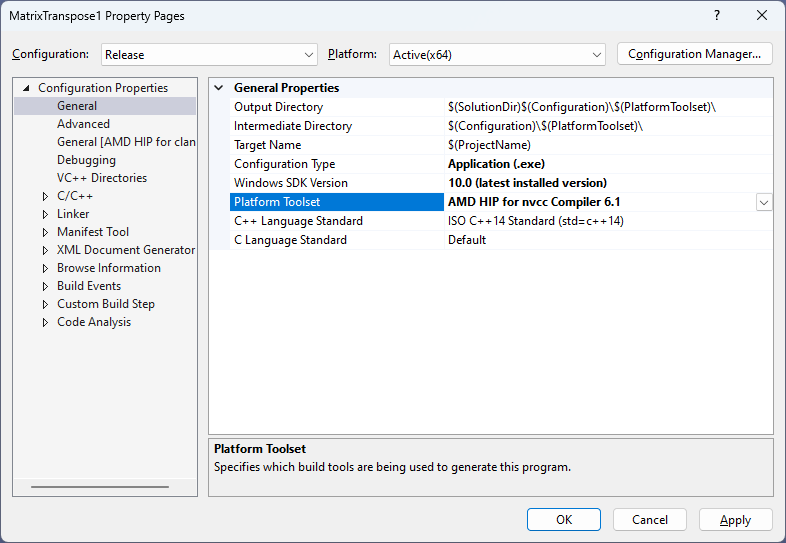786x543 pixels.
Task: Expand the Manifest Tool node arrow
Action: [45, 232]
